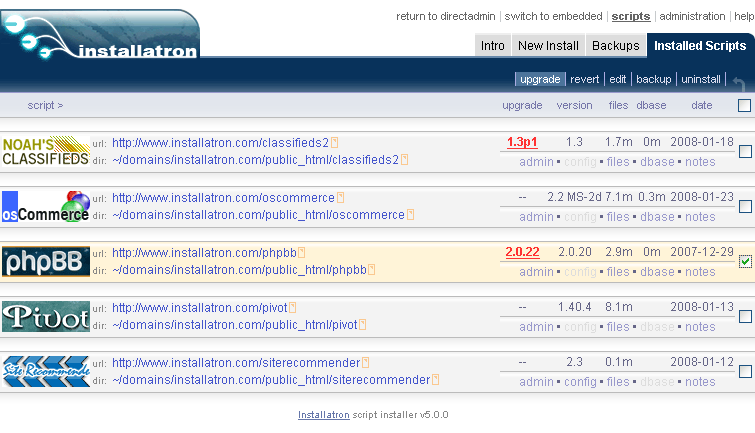This screenshot has height=433, width=755.
Task: Click the Site Recommender logo
Action: pyautogui.click(x=46, y=371)
